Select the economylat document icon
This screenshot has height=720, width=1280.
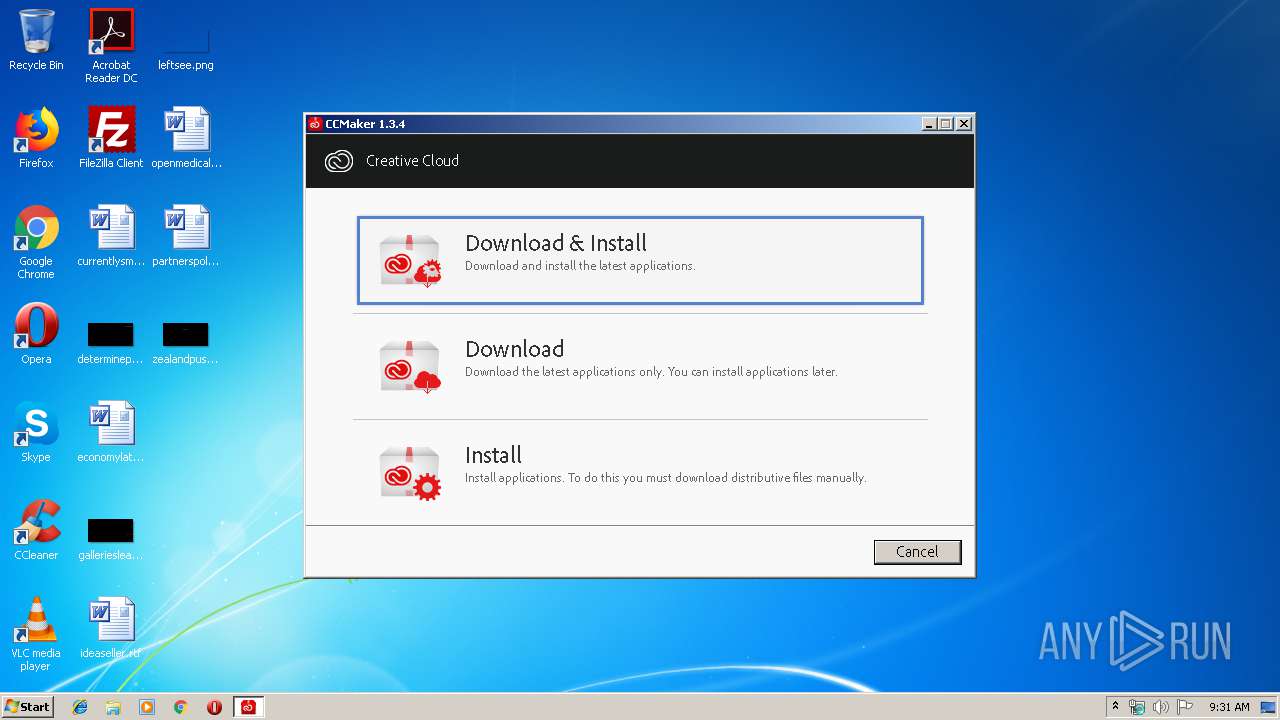pos(111,432)
